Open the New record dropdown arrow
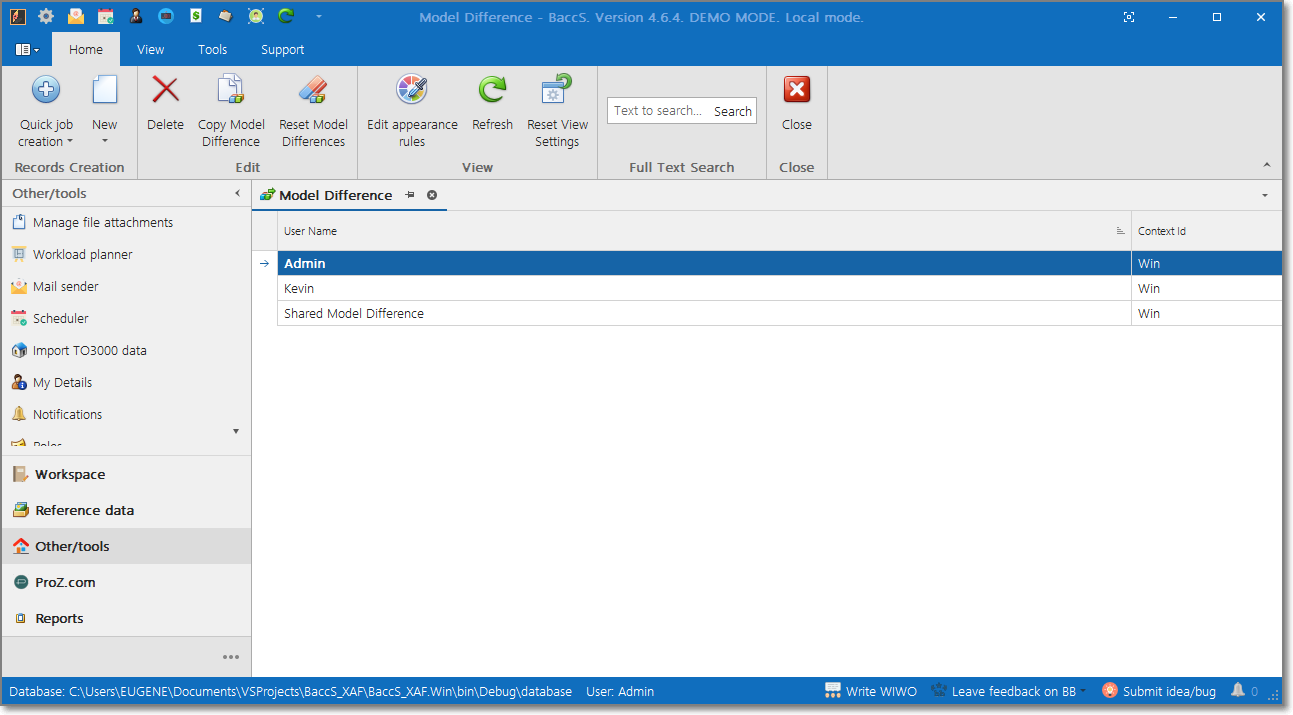 (x=105, y=142)
